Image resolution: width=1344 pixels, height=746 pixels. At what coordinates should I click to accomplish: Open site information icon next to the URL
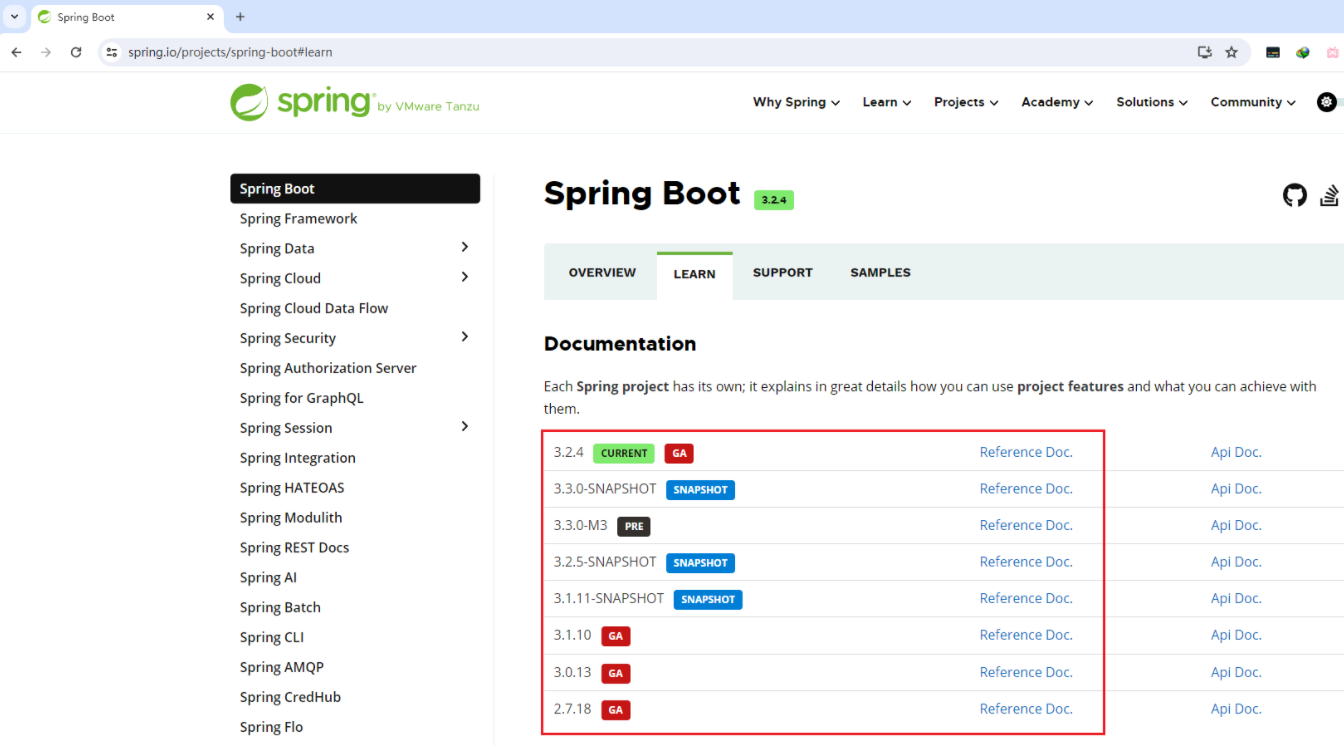click(112, 51)
